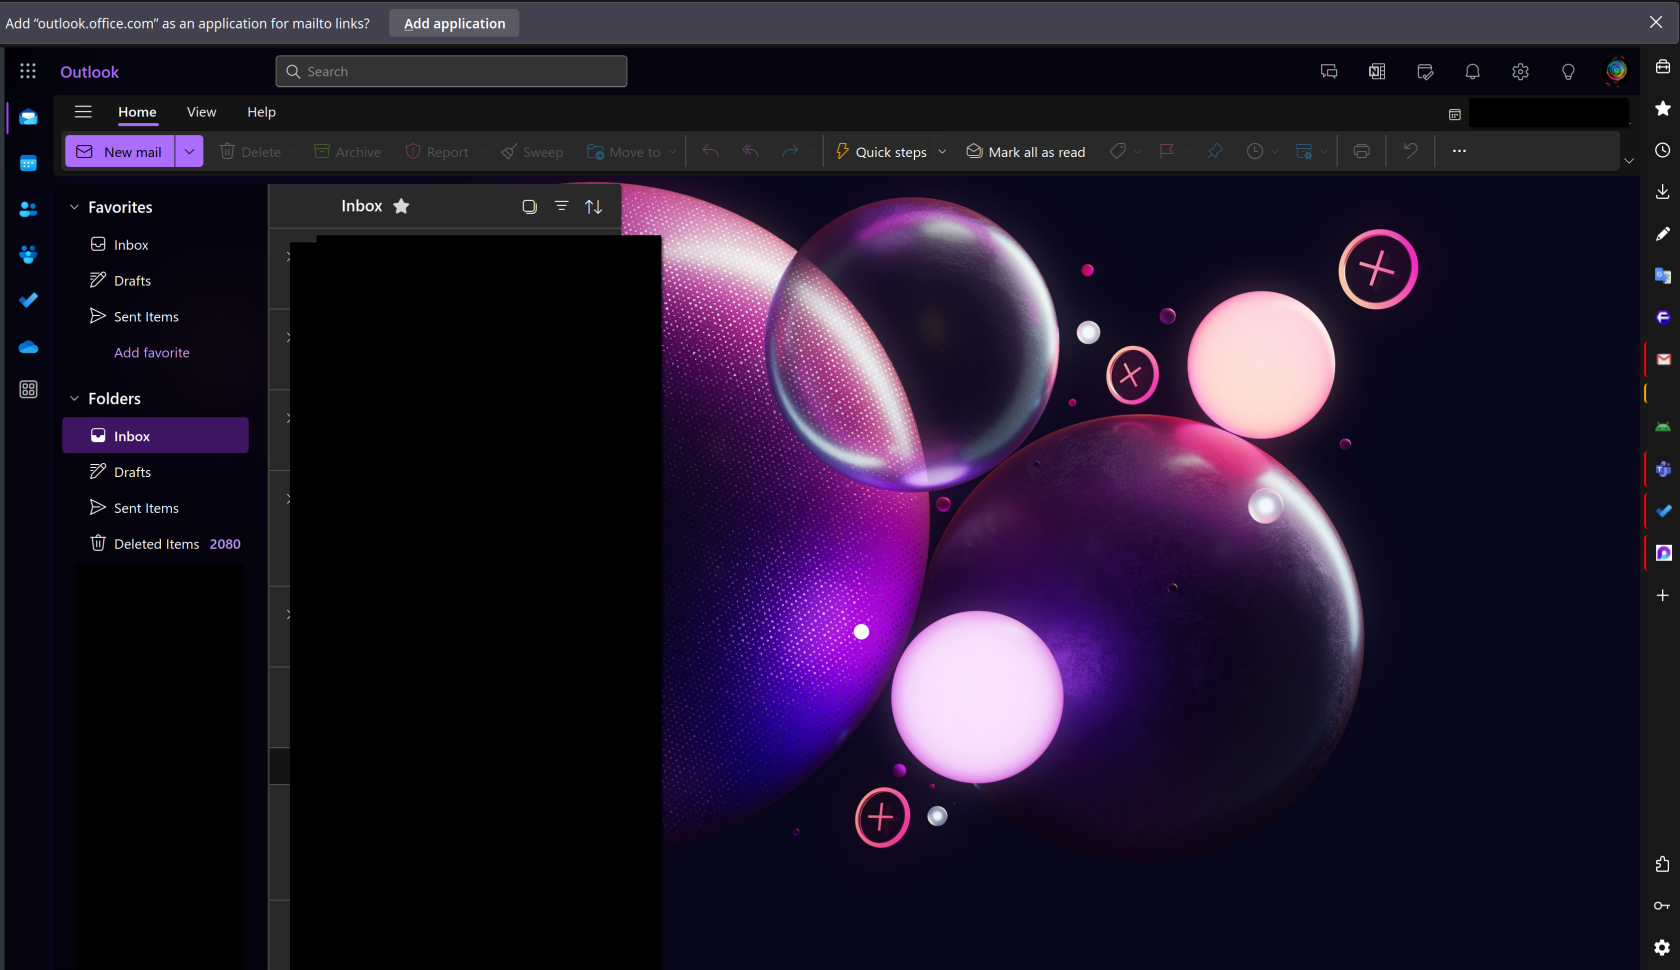Open Mail in the left rail
This screenshot has height=970, width=1680.
point(28,117)
